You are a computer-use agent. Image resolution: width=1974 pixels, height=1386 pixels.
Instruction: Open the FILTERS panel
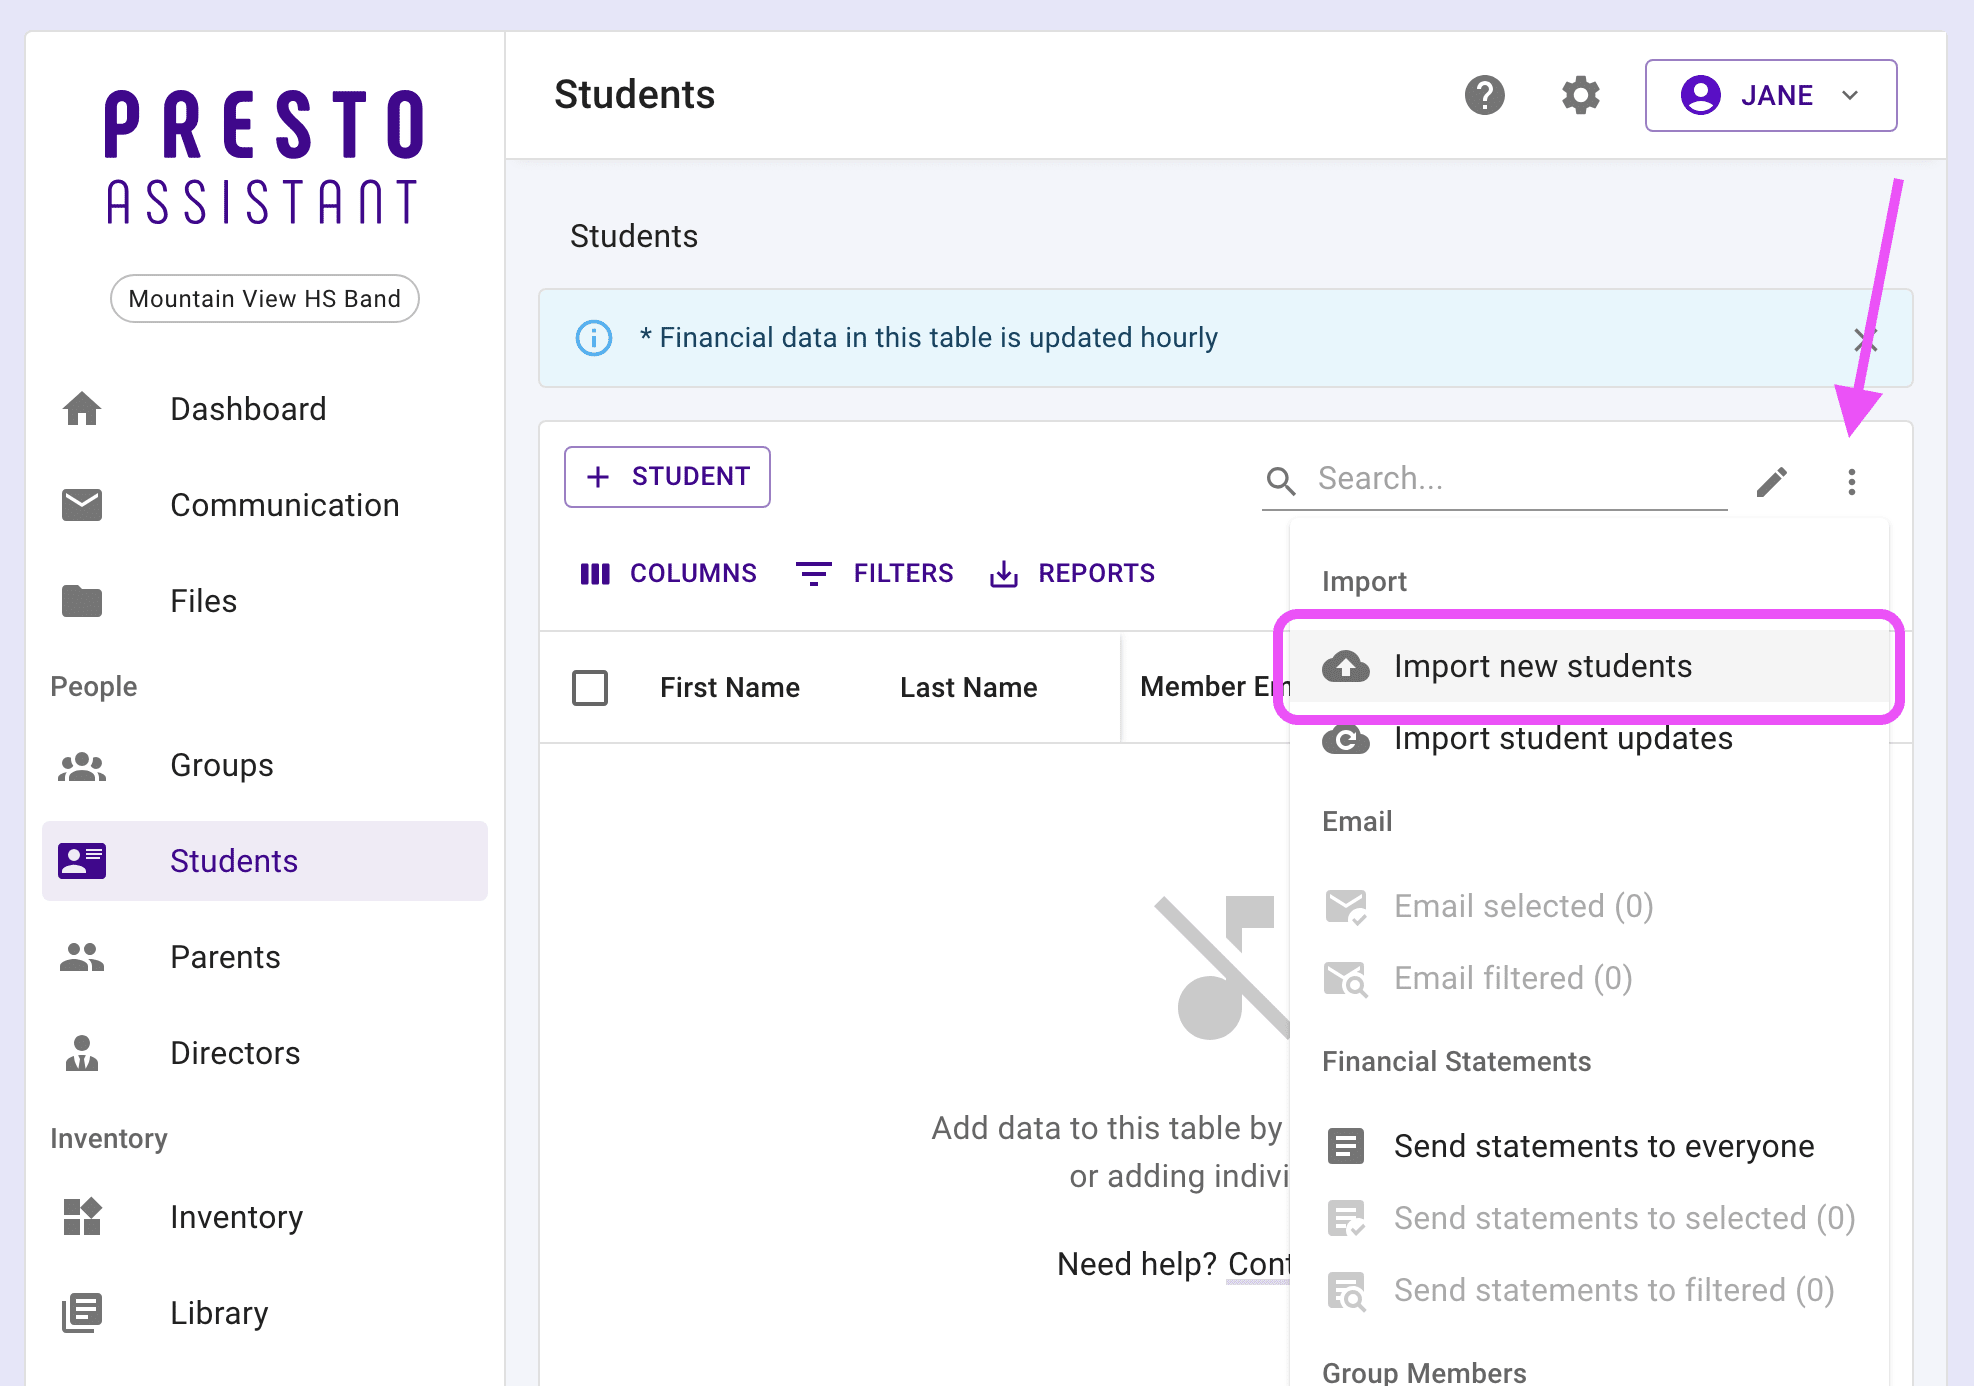[874, 574]
